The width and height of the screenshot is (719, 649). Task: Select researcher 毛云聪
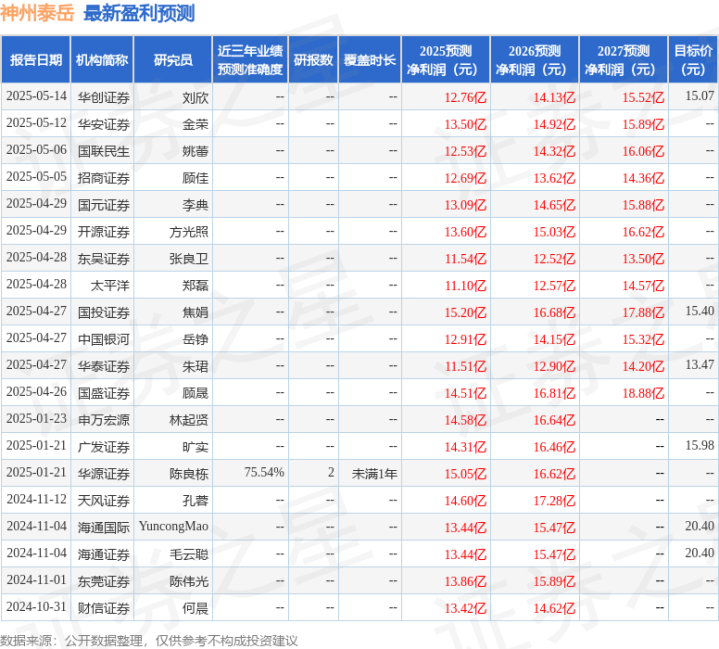(189, 555)
